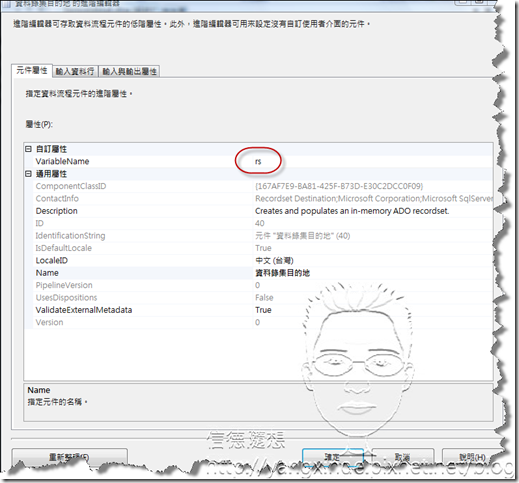Image resolution: width=519 pixels, height=483 pixels.
Task: Select the Version property label
Action: click(x=49, y=322)
